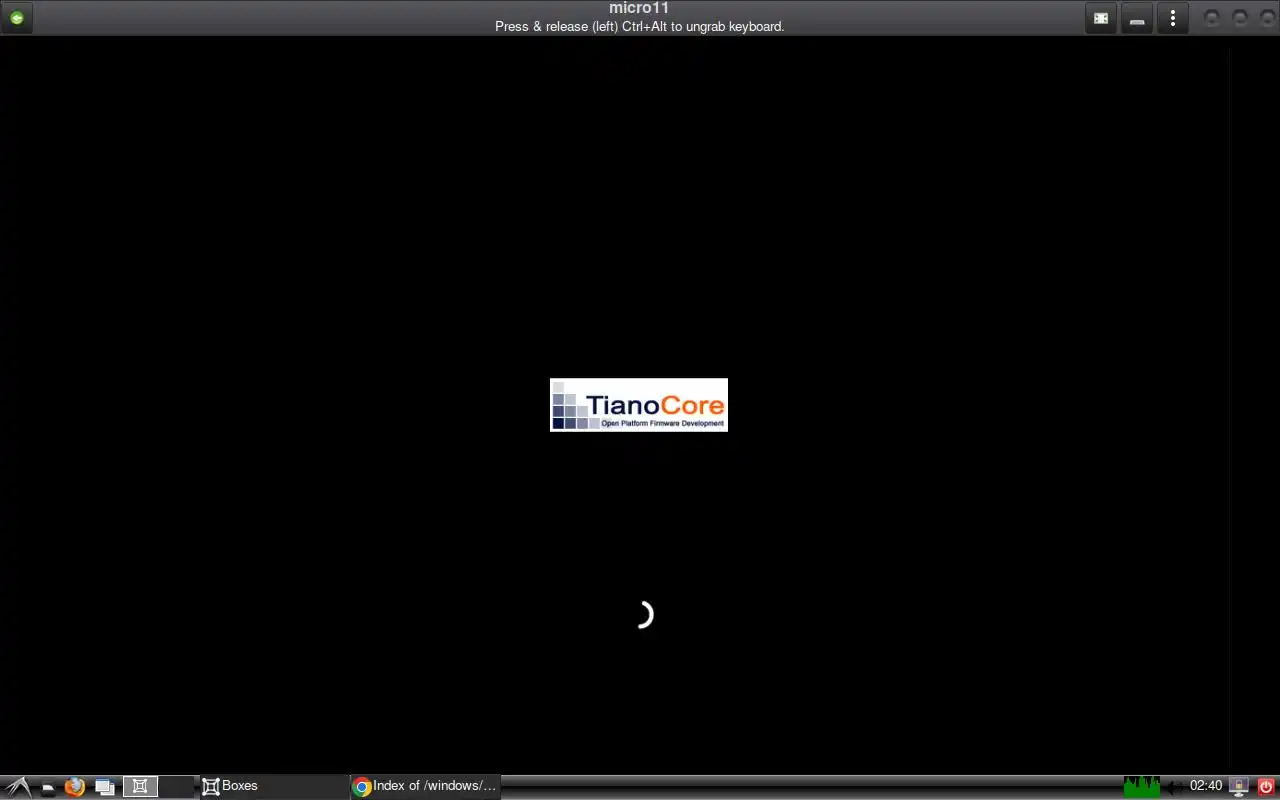The image size is (1280, 800).
Task: Open the green CPU usage monitor
Action: click(x=1142, y=787)
